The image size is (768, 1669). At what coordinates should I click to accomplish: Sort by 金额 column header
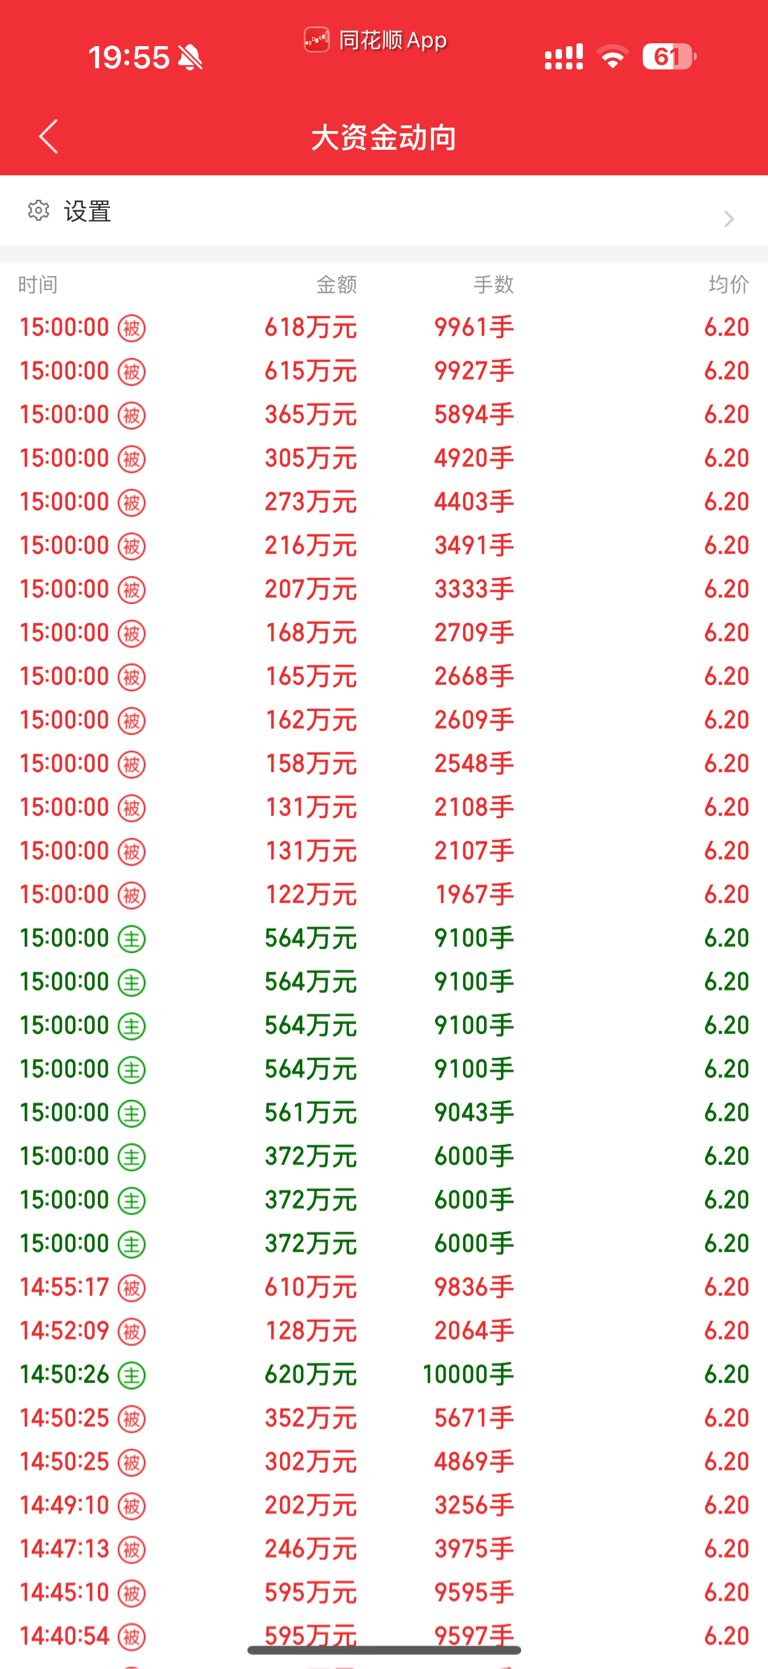click(336, 285)
